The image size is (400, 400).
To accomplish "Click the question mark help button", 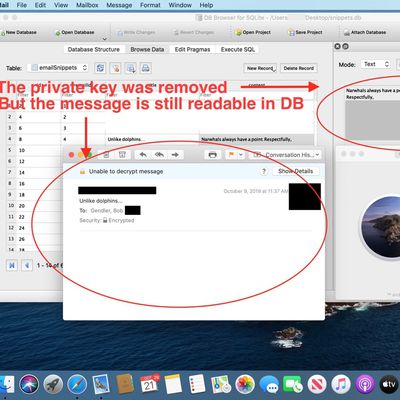I will click(264, 171).
